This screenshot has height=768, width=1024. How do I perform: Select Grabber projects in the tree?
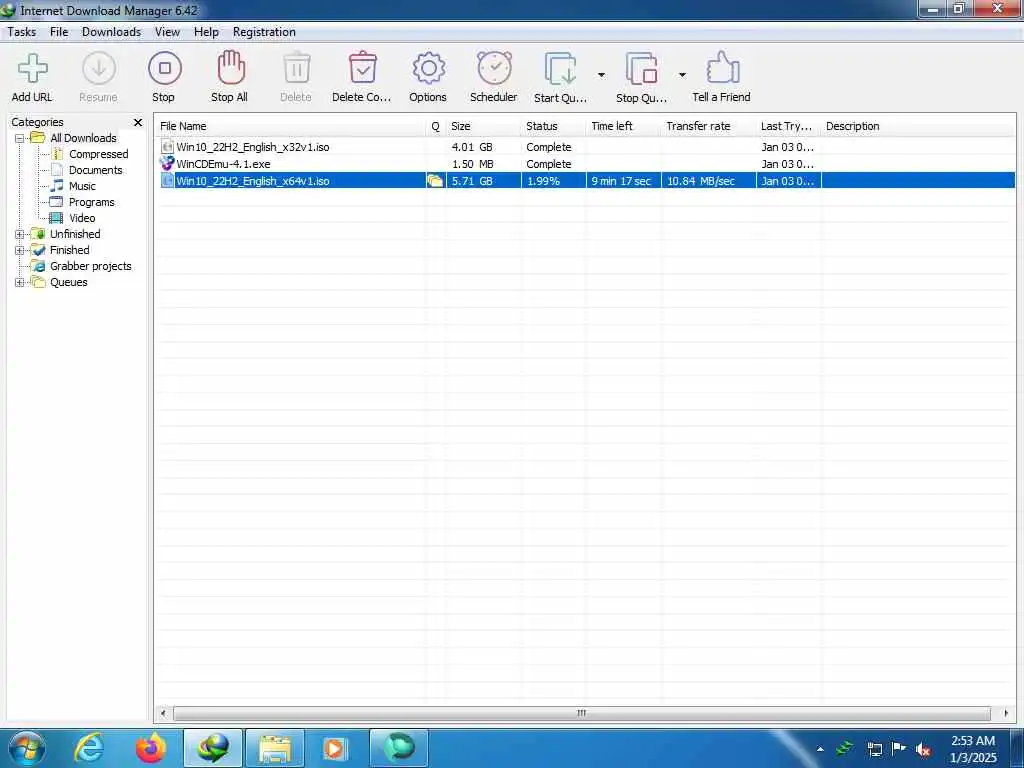pyautogui.click(x=91, y=266)
